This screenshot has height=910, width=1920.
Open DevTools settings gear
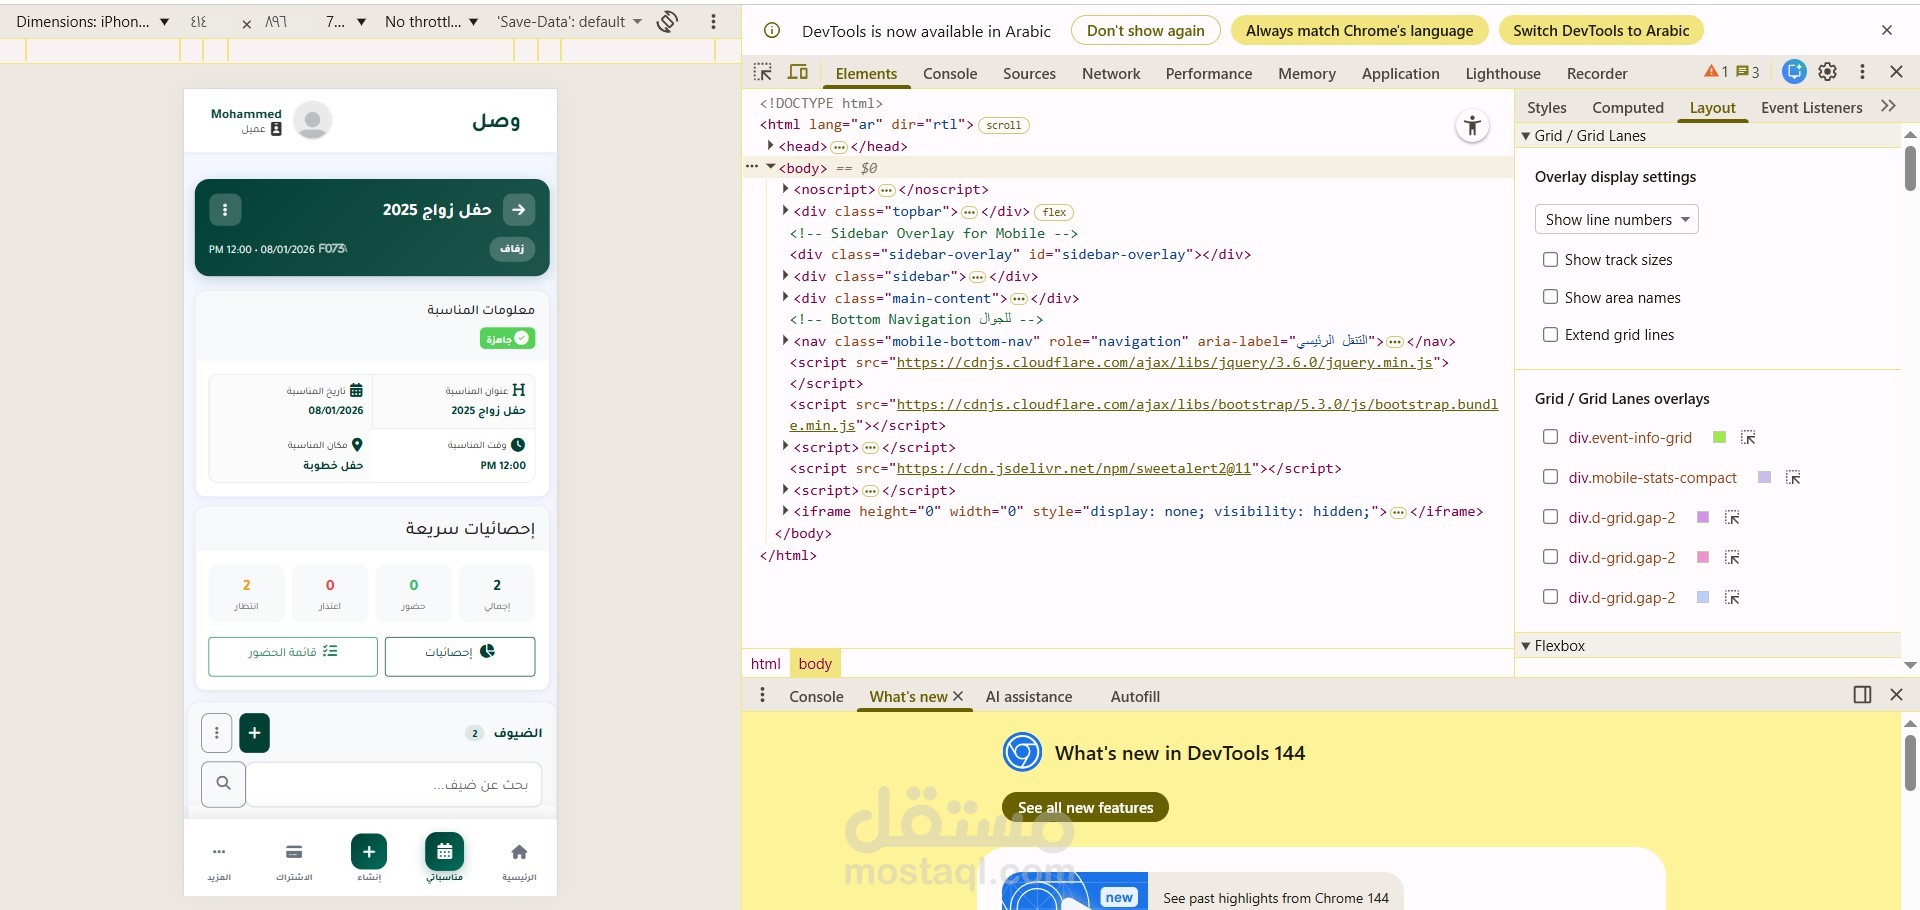point(1828,72)
